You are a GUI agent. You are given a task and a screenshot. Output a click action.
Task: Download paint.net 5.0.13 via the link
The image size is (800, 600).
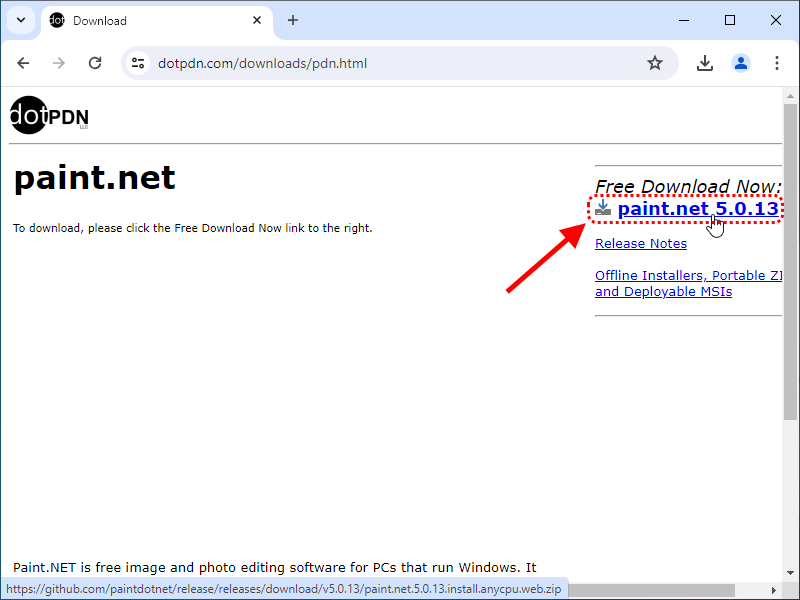click(x=698, y=208)
